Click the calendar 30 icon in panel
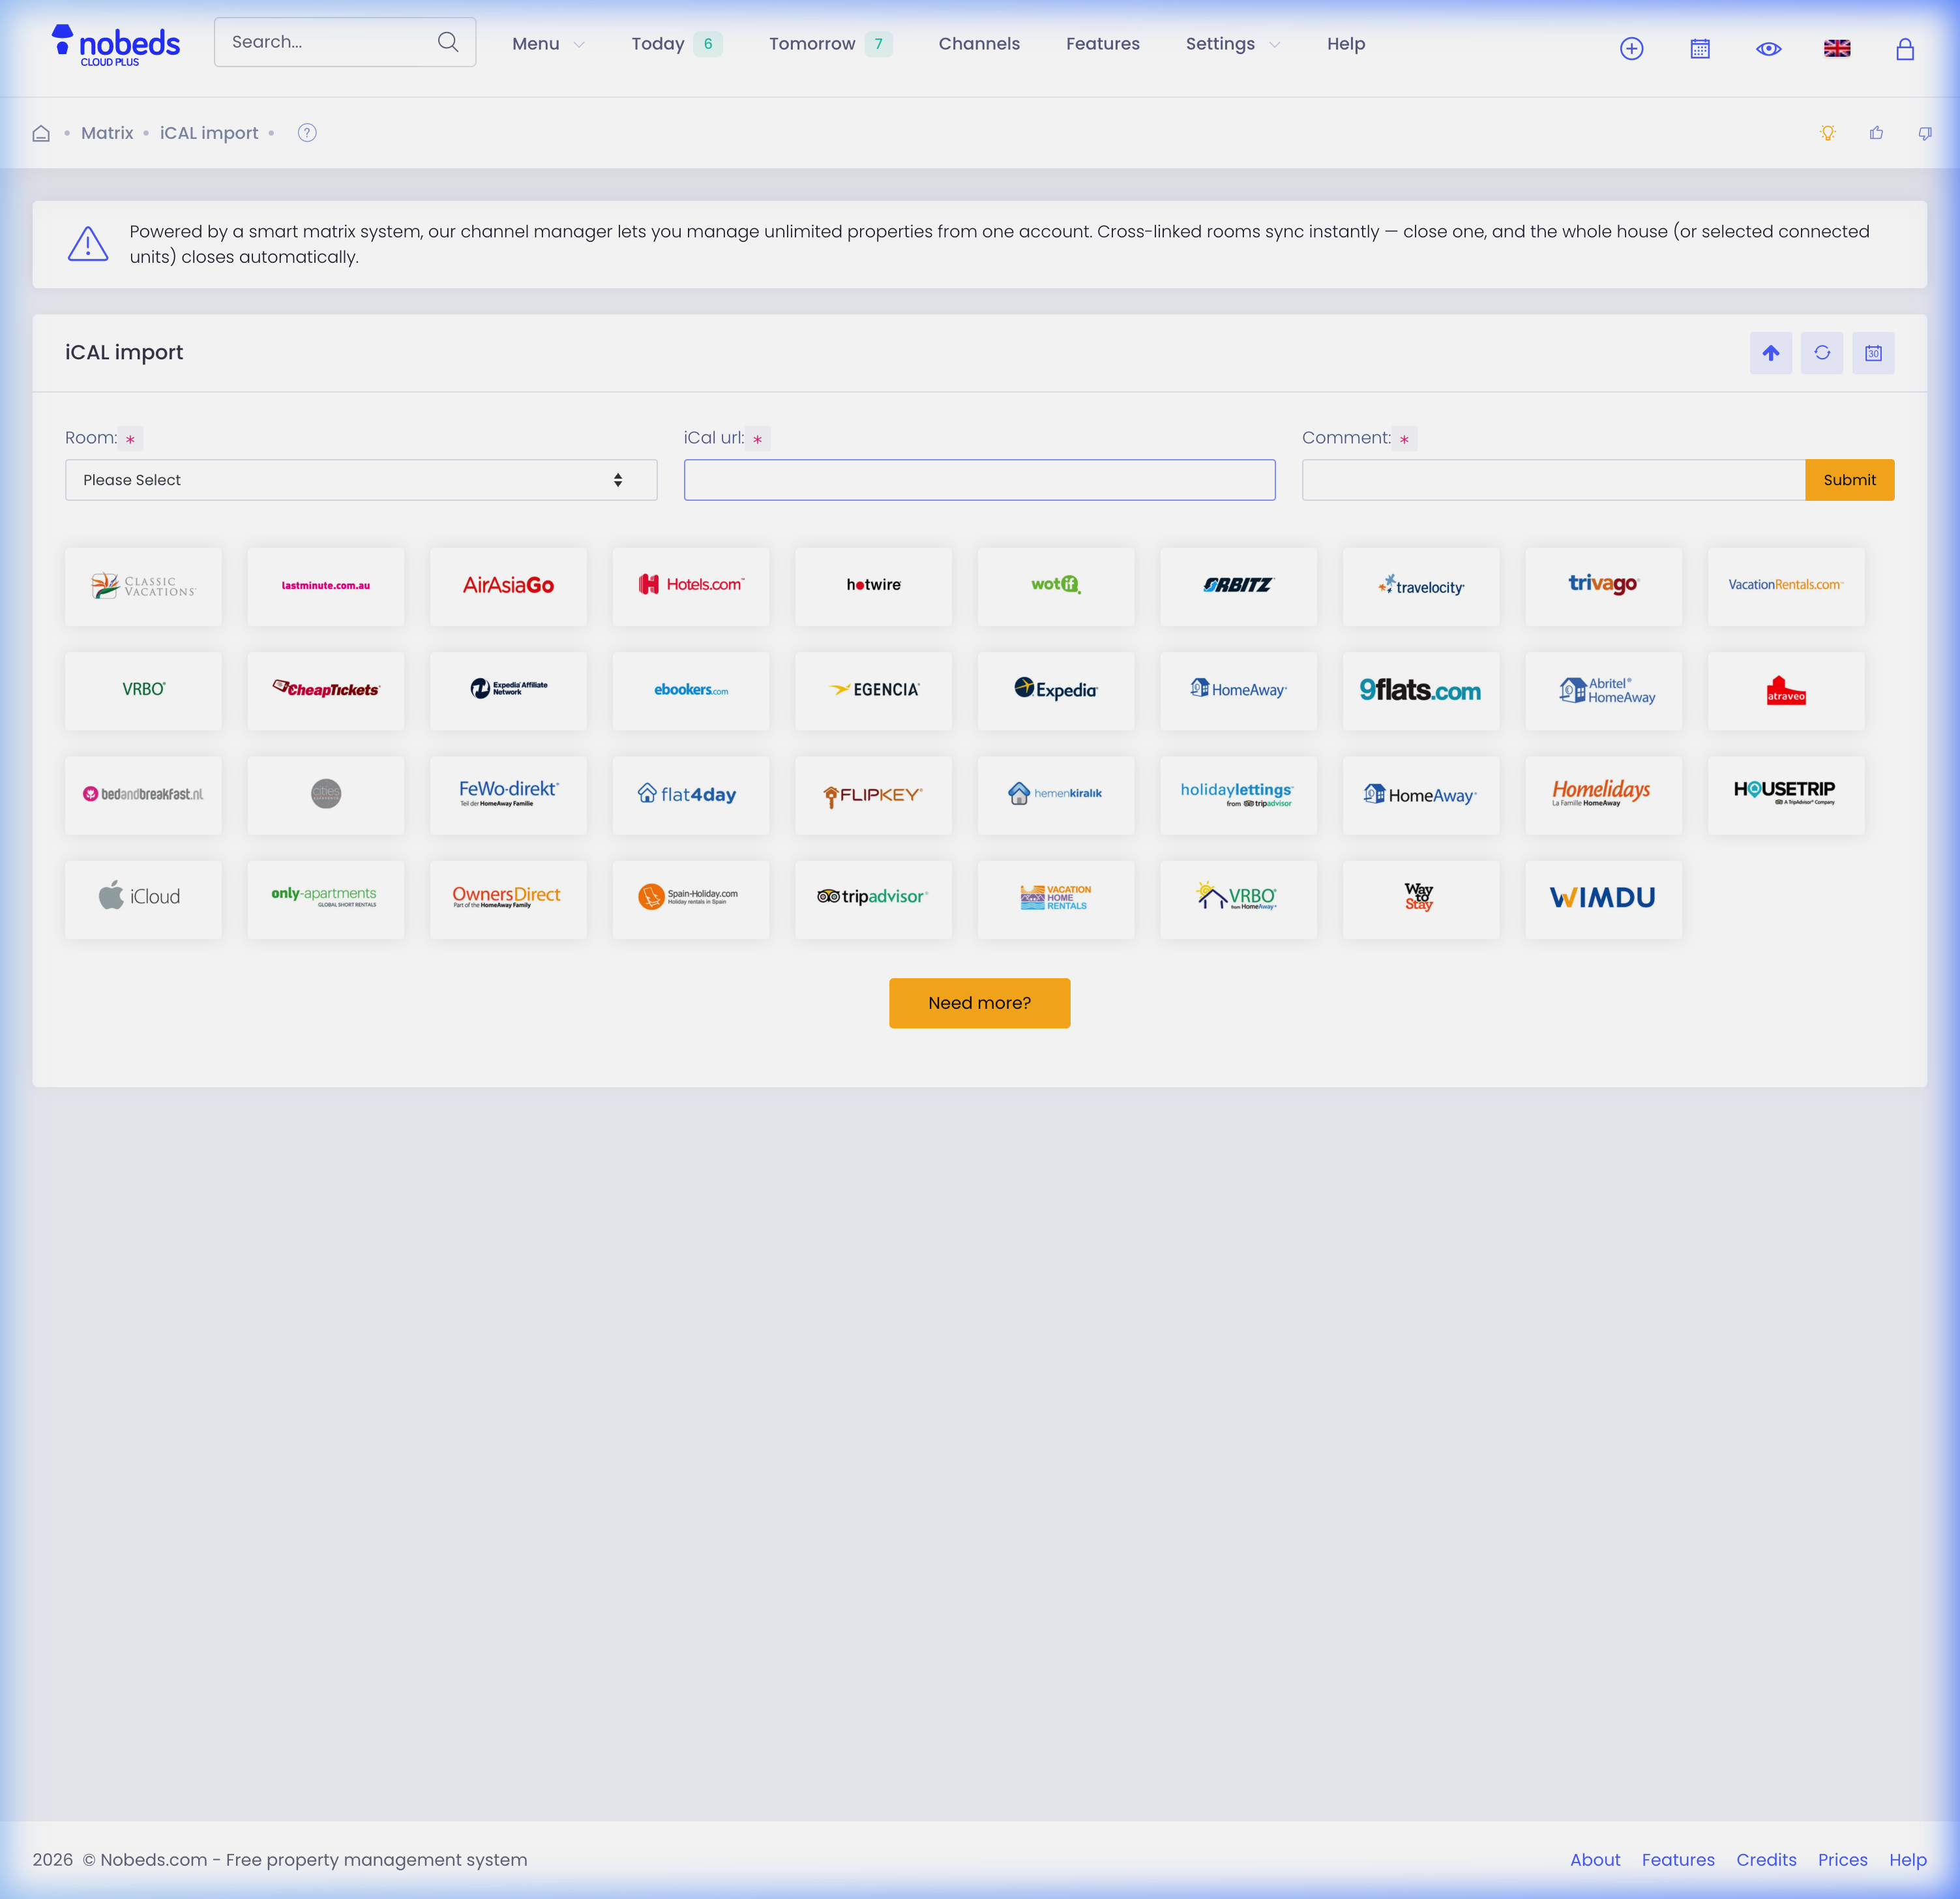1960x1899 pixels. tap(1872, 353)
